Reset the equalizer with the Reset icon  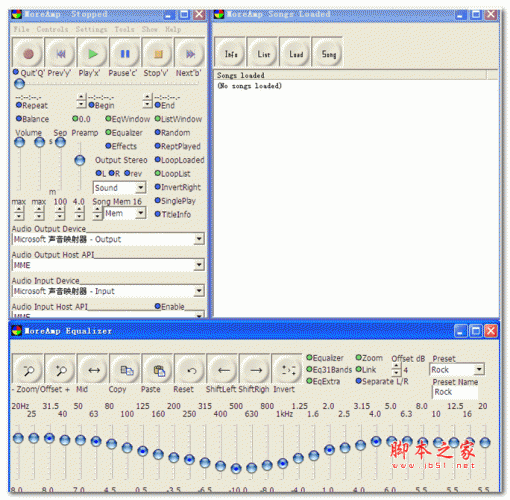point(190,369)
